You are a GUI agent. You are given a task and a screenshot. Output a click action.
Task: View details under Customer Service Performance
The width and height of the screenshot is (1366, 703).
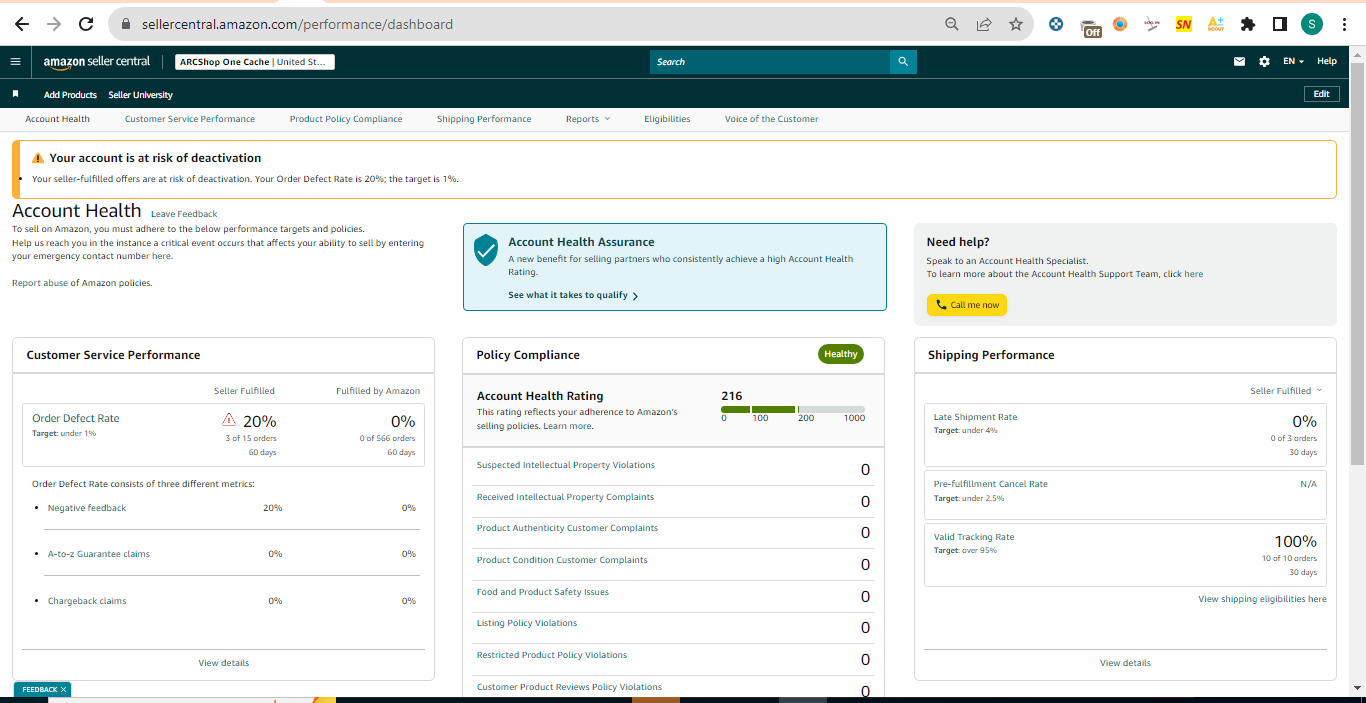click(224, 663)
